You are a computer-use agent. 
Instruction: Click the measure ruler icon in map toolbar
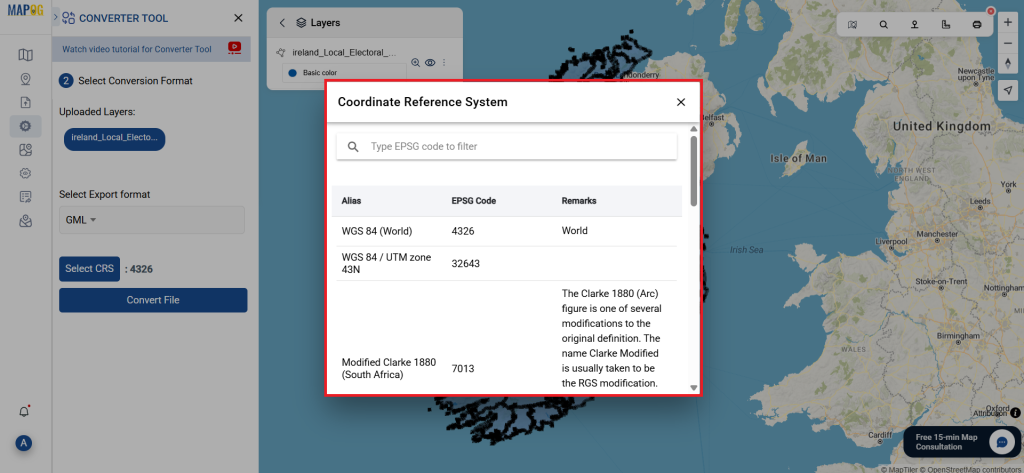[x=946, y=25]
